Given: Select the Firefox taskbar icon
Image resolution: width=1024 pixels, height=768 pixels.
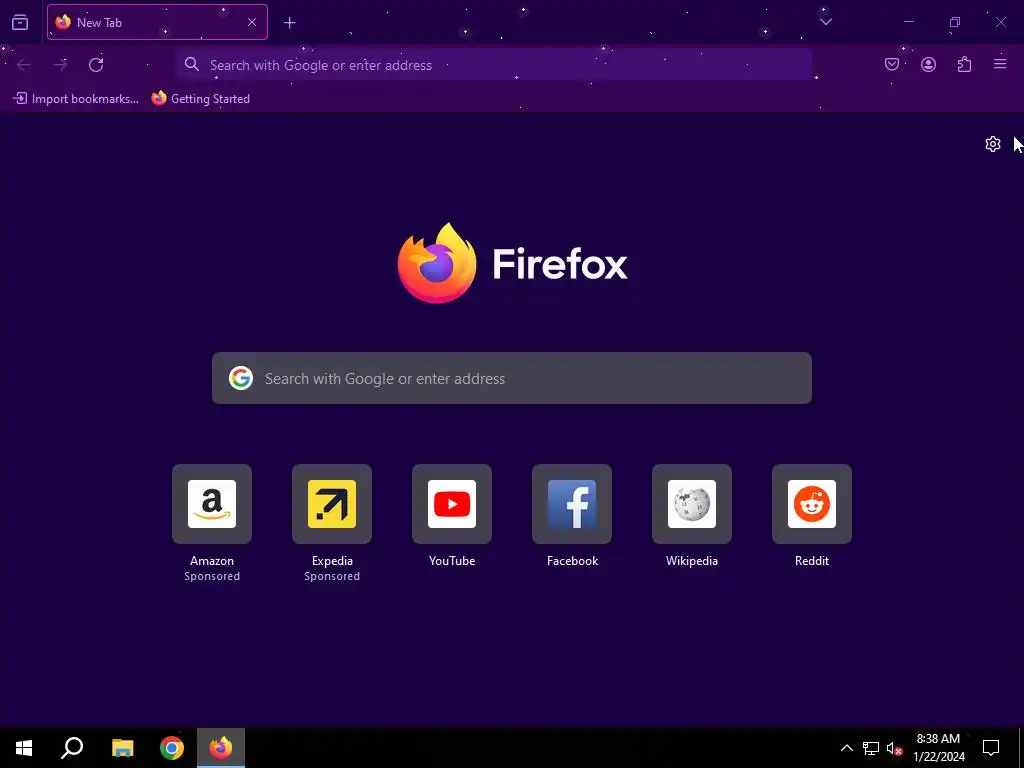Looking at the screenshot, I should click(x=221, y=748).
